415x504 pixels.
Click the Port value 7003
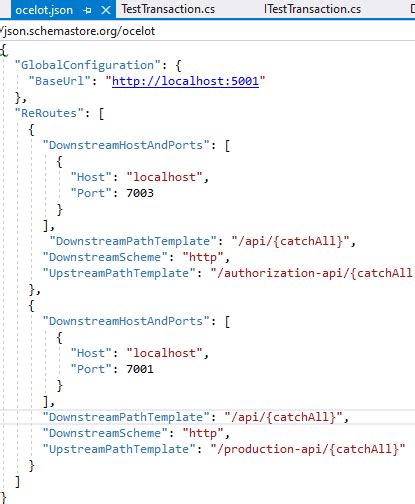pyautogui.click(x=140, y=193)
